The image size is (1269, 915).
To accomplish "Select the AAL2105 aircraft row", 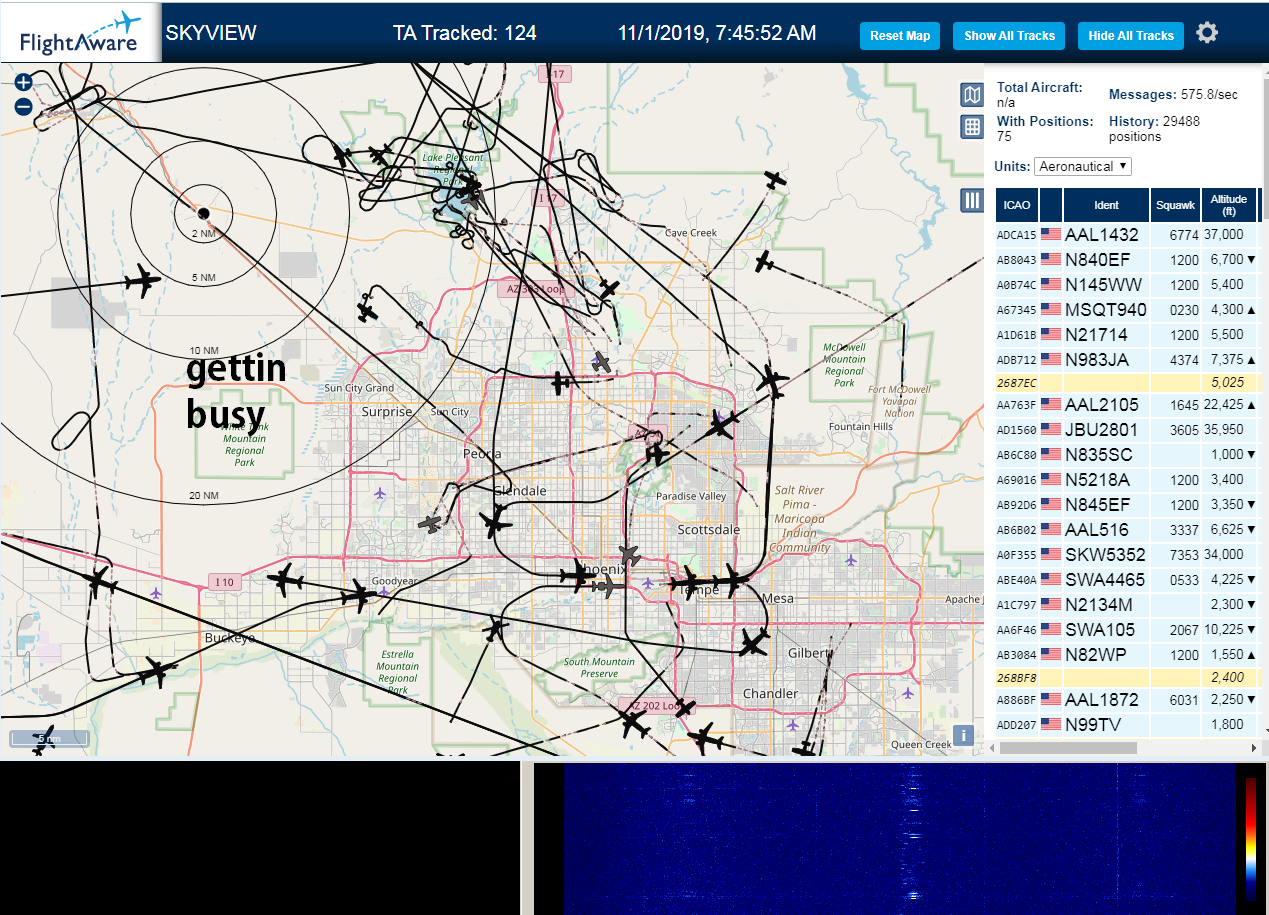I will tap(1127, 404).
